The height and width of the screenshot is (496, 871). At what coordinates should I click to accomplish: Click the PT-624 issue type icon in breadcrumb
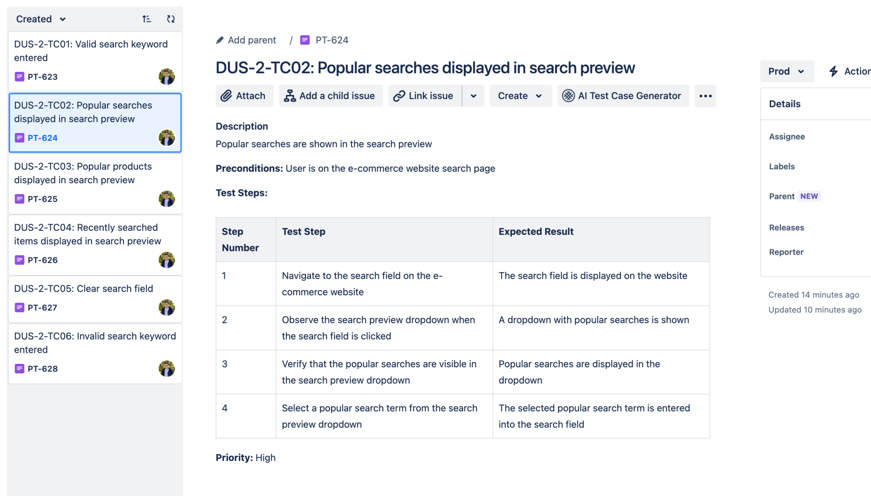pos(305,41)
